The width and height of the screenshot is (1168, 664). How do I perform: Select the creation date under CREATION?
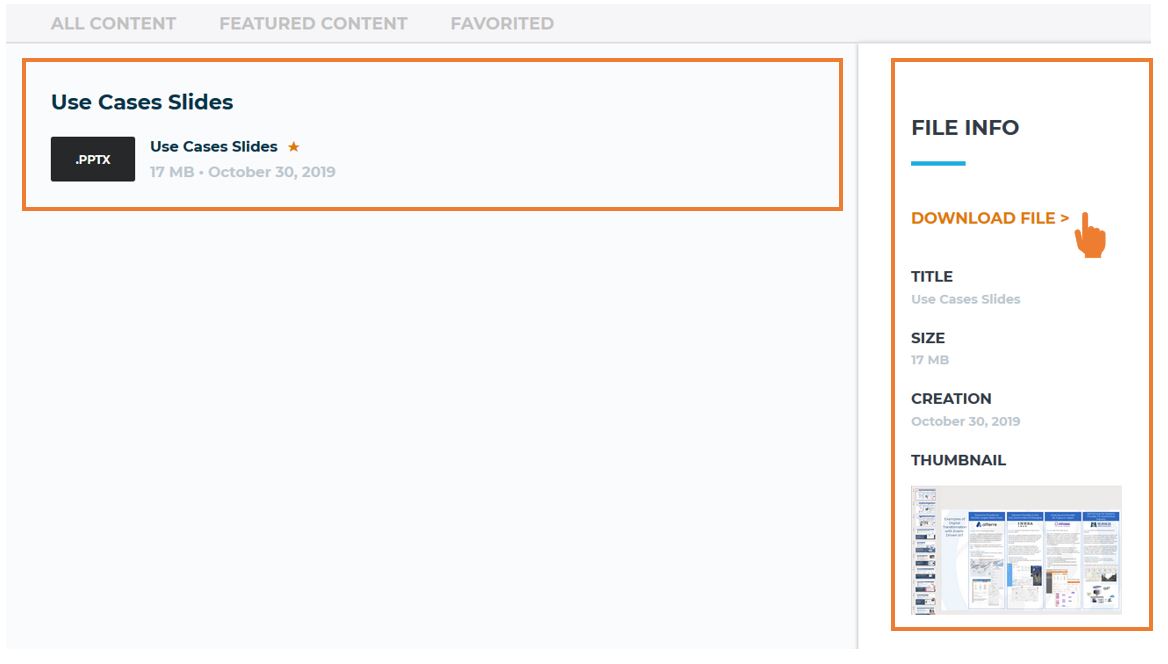click(x=966, y=421)
